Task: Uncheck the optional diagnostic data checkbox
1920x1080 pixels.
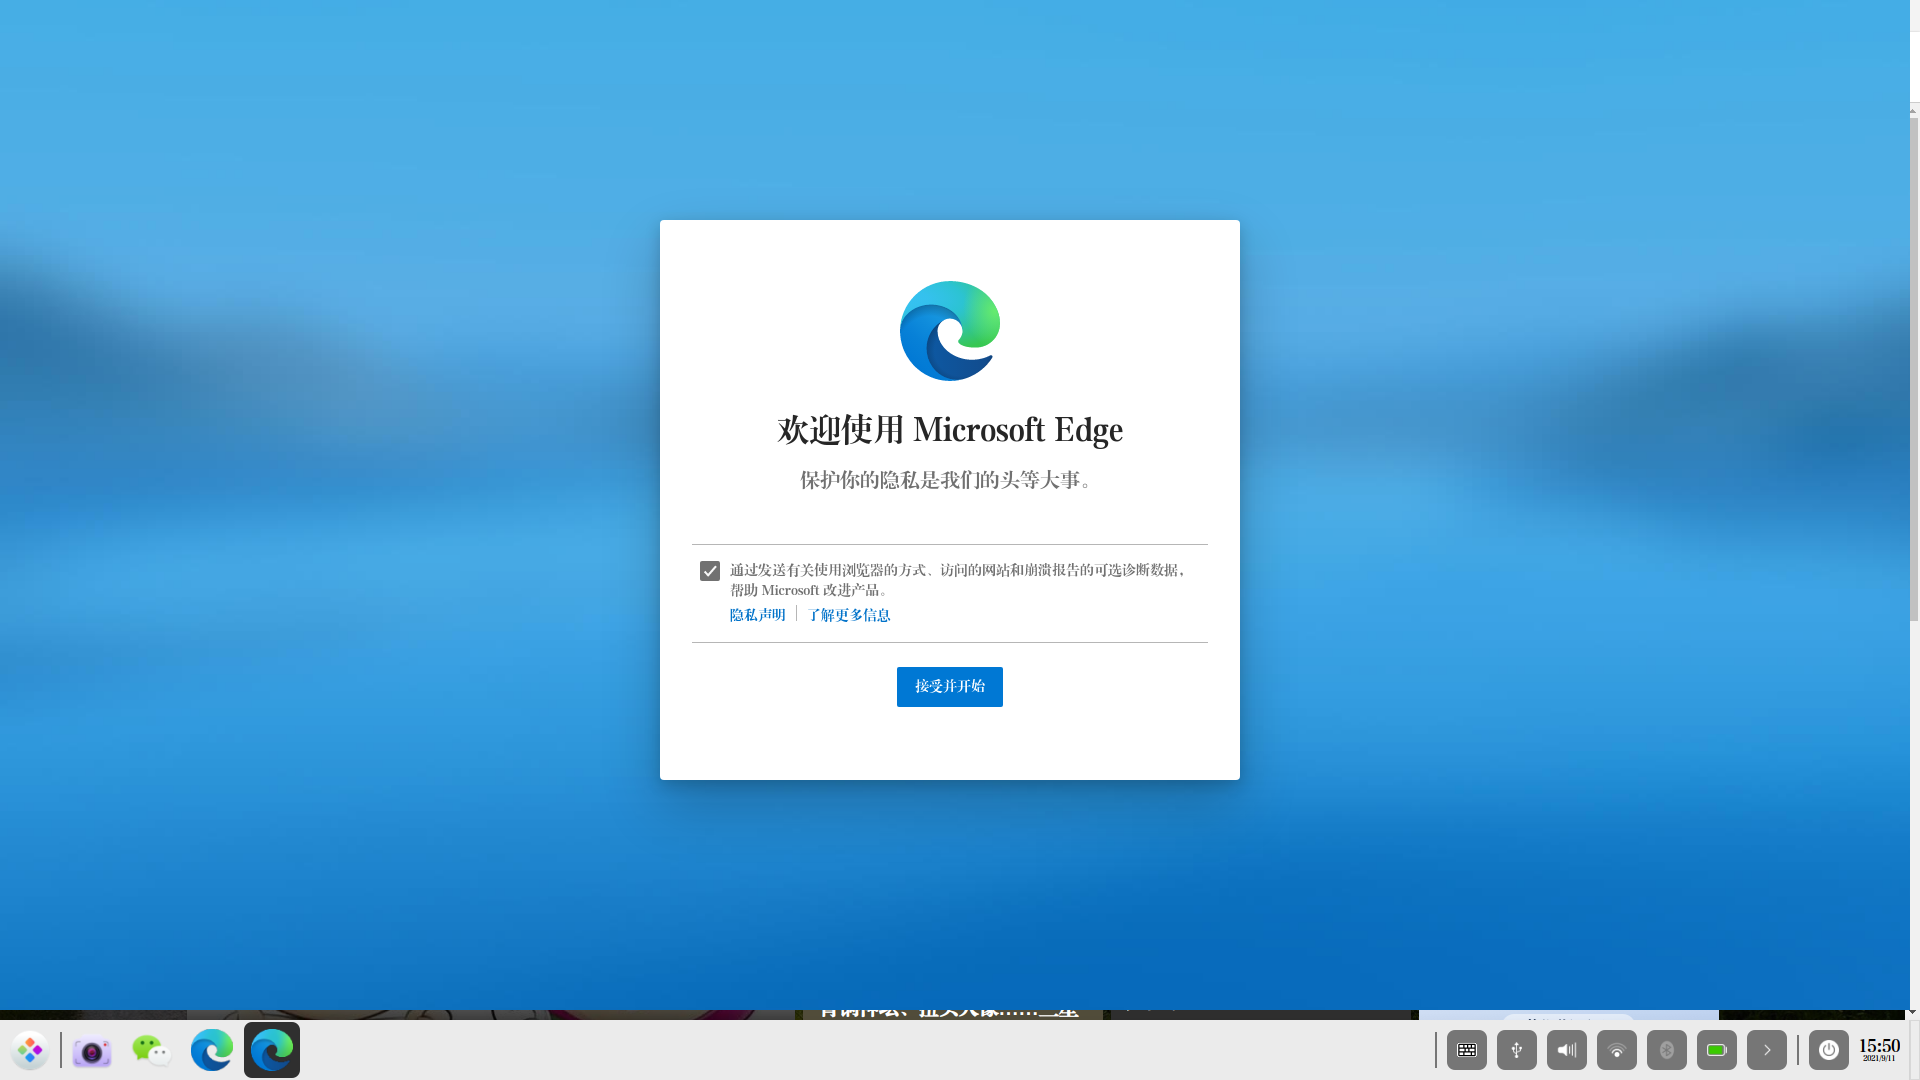Action: pyautogui.click(x=710, y=571)
